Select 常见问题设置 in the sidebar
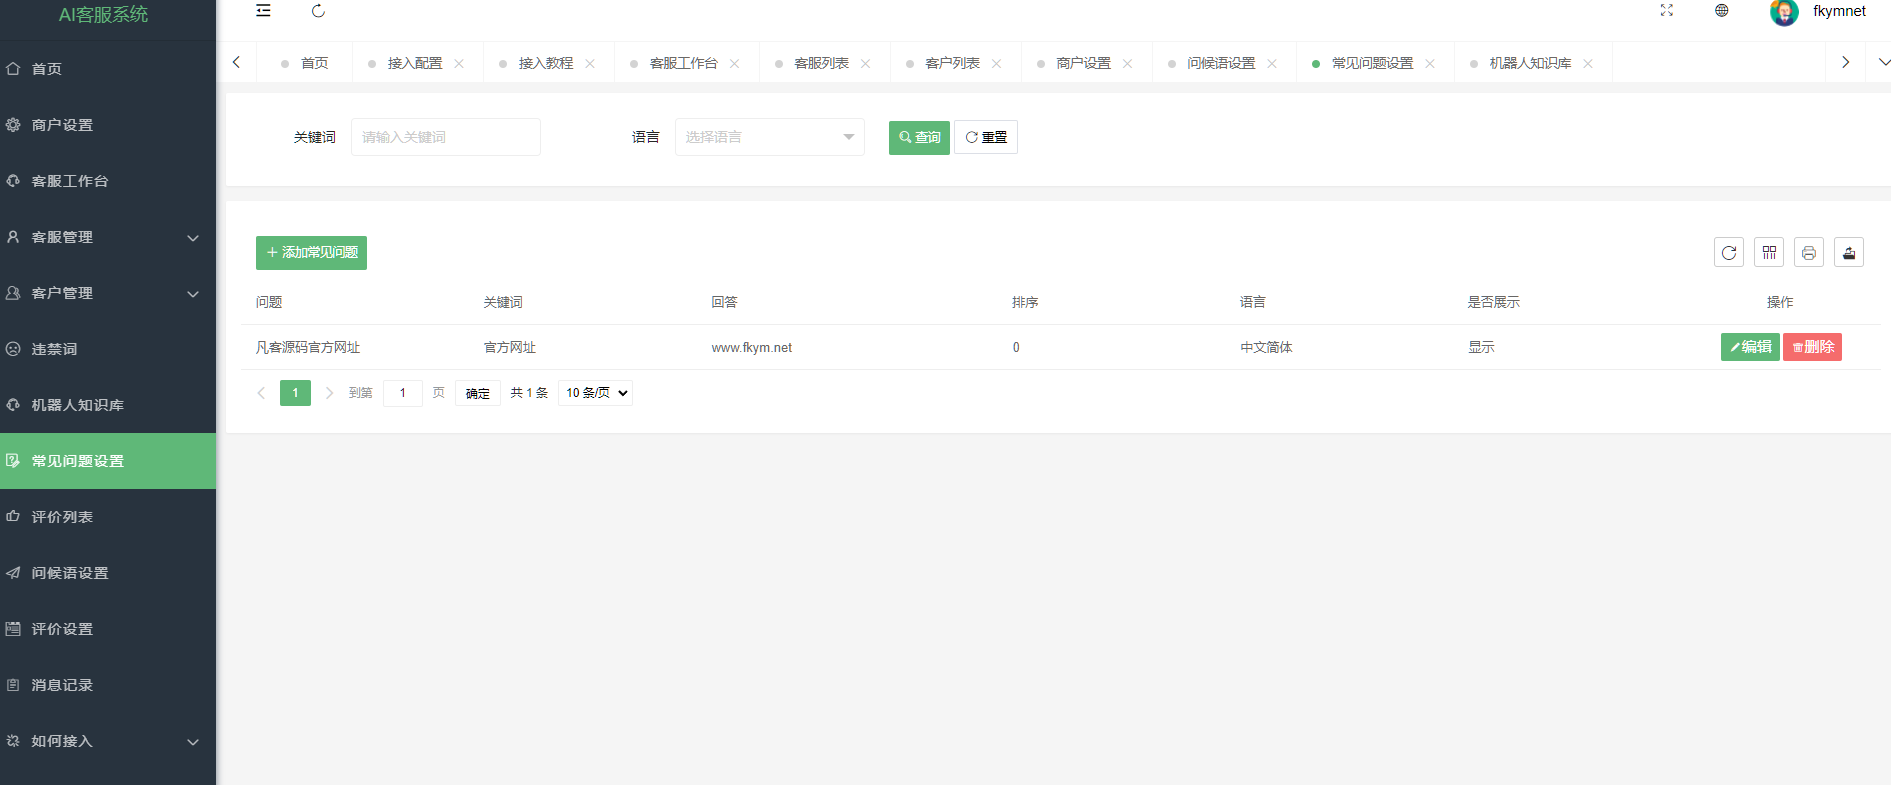Image resolution: width=1891 pixels, height=785 pixels. coord(108,461)
